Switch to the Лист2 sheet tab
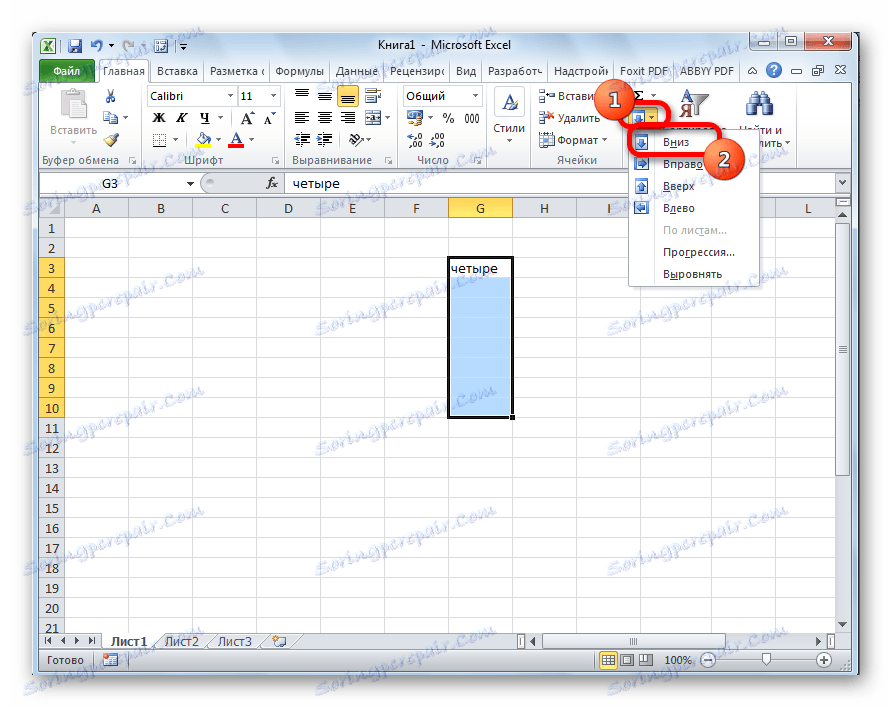 click(x=183, y=643)
